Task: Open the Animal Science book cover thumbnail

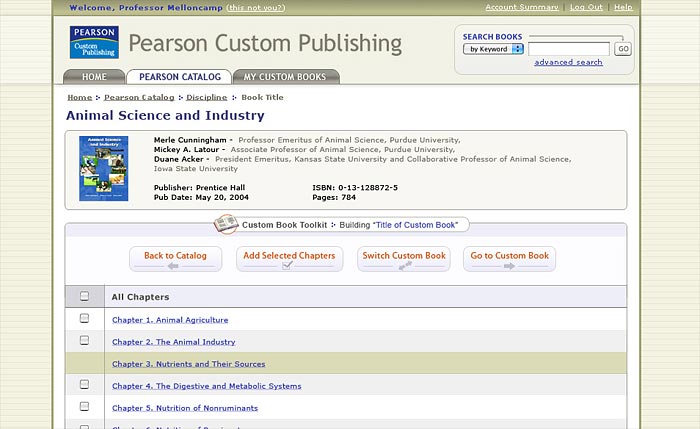Action: pyautogui.click(x=104, y=169)
